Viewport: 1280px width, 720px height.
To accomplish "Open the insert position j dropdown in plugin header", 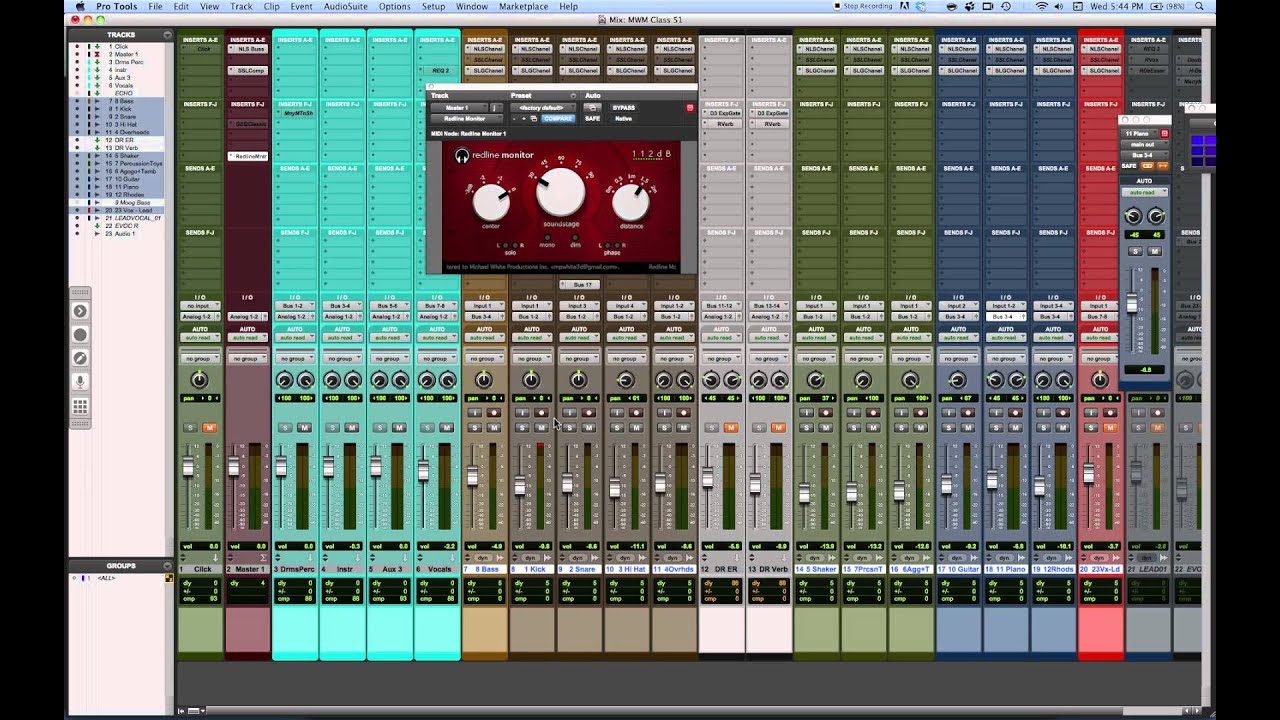I will [x=495, y=107].
